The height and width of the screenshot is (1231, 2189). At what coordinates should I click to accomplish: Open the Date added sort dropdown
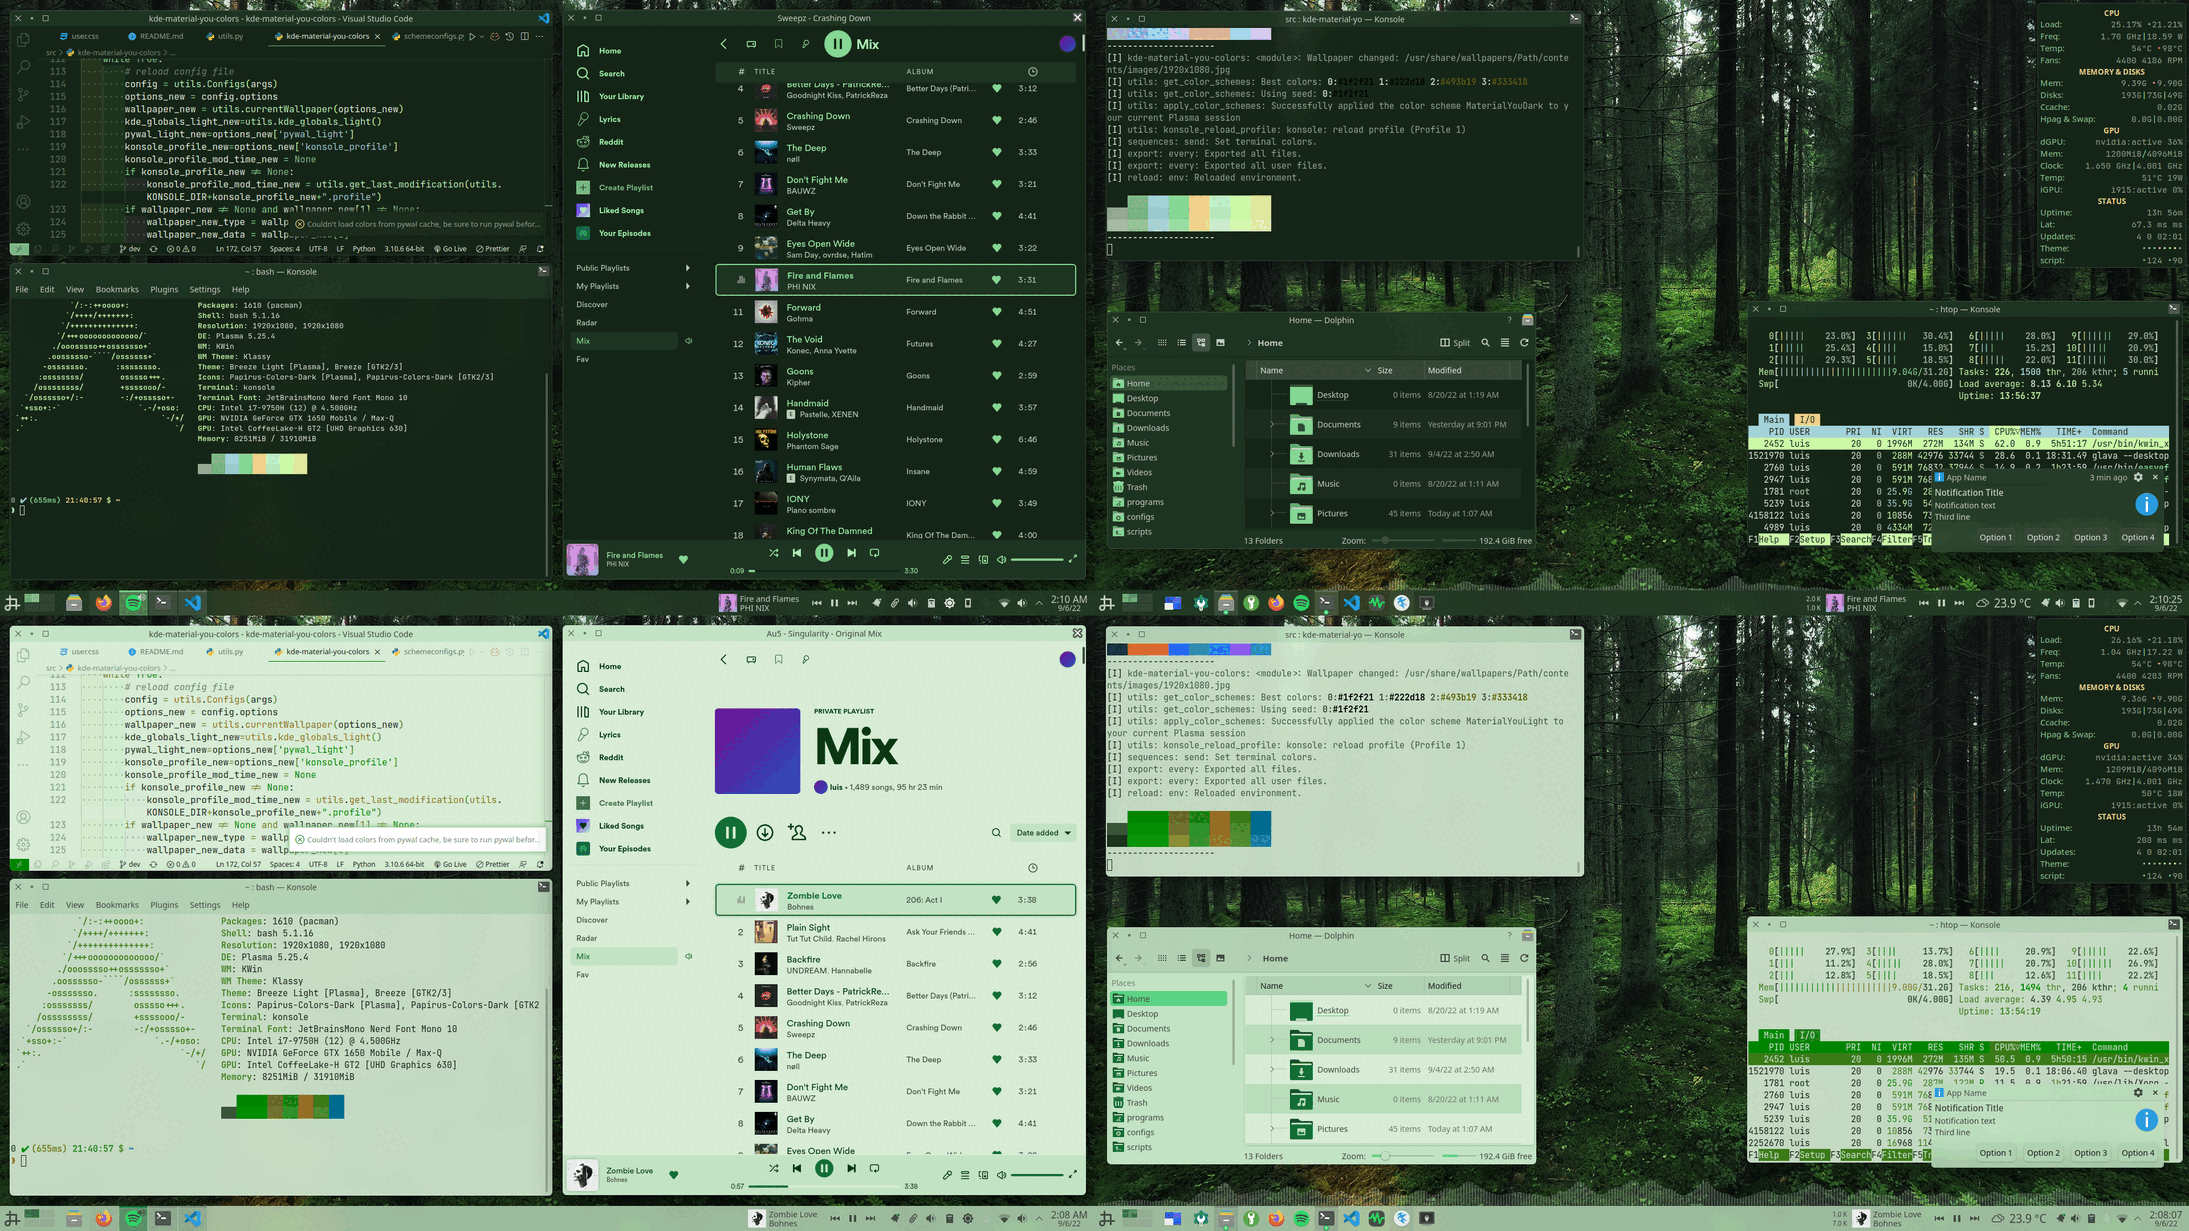pyautogui.click(x=1043, y=832)
